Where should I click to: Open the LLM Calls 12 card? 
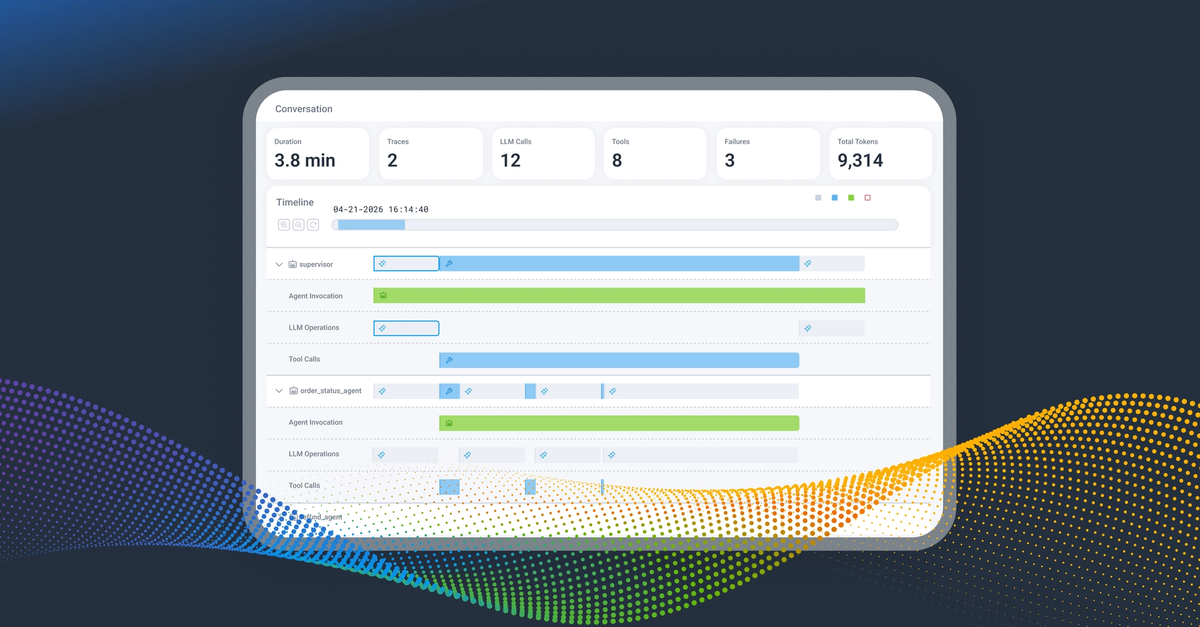[543, 153]
